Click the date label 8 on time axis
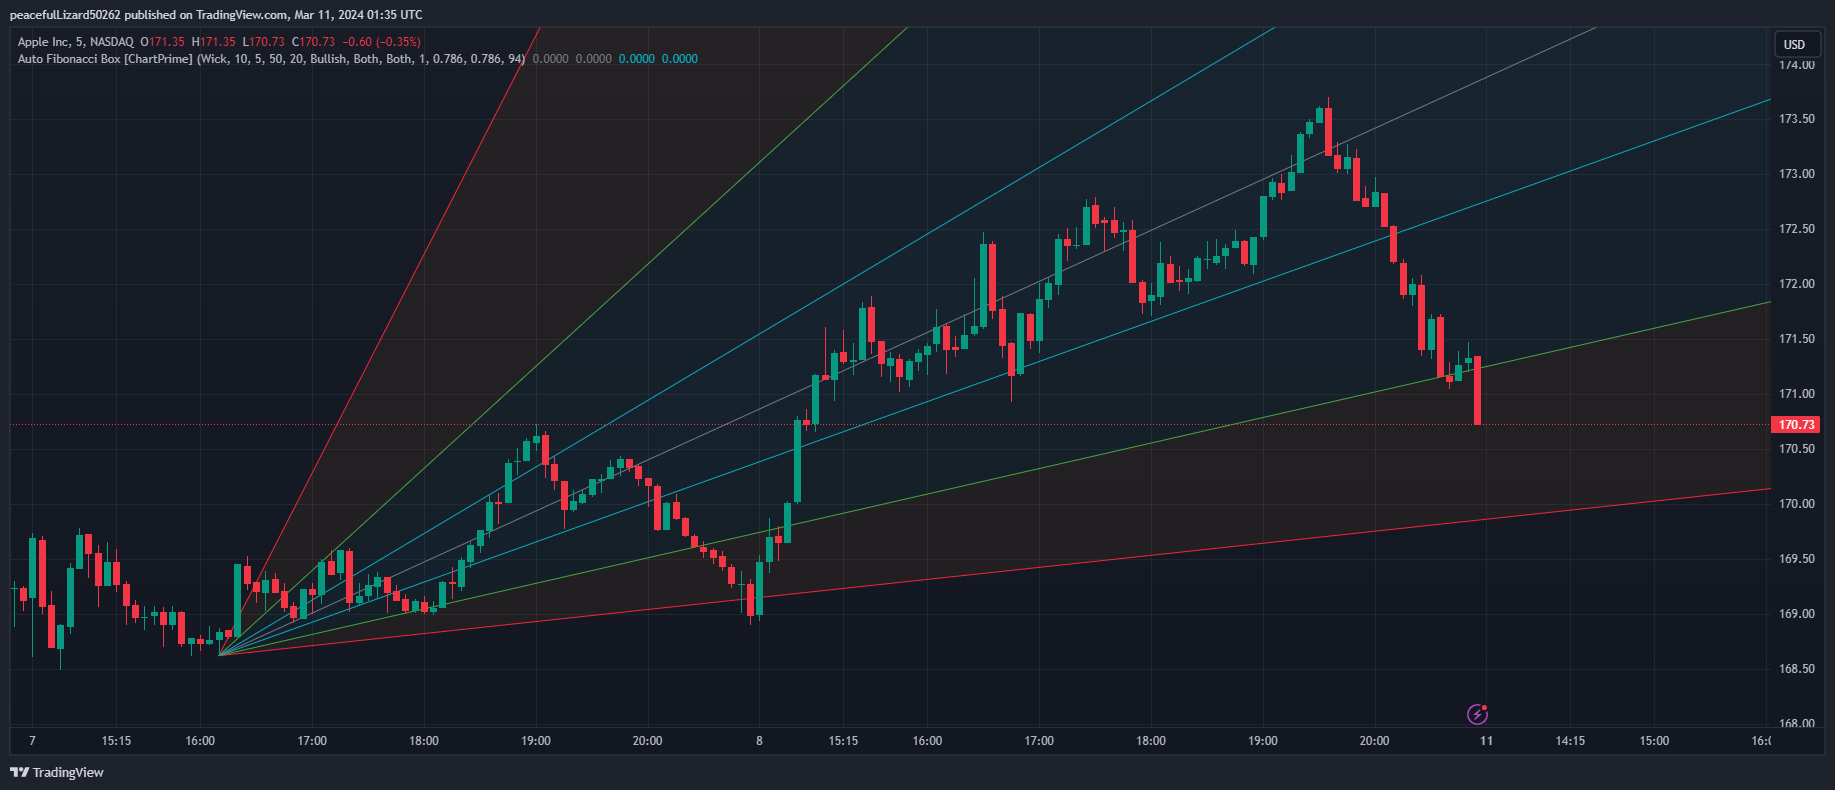Viewport: 1835px width, 790px height. [759, 741]
